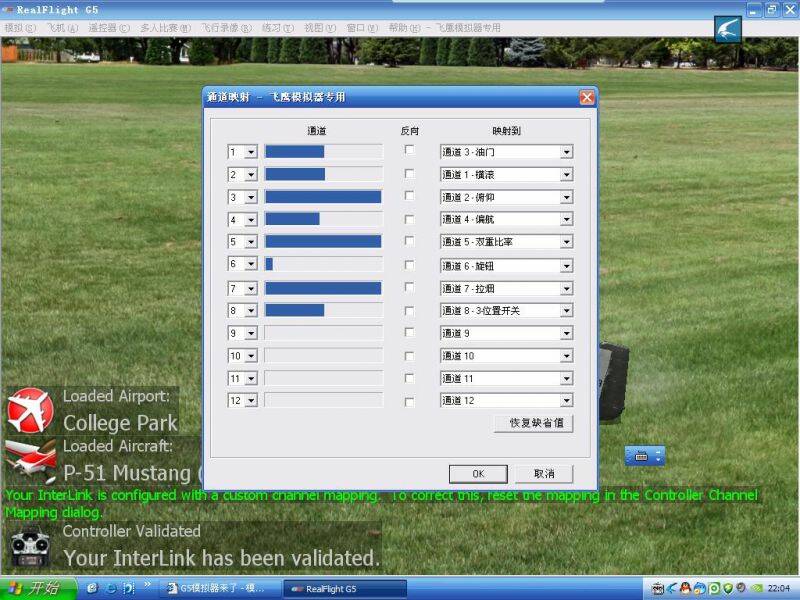
Task: Click the 取消 cancel button
Action: 544,474
